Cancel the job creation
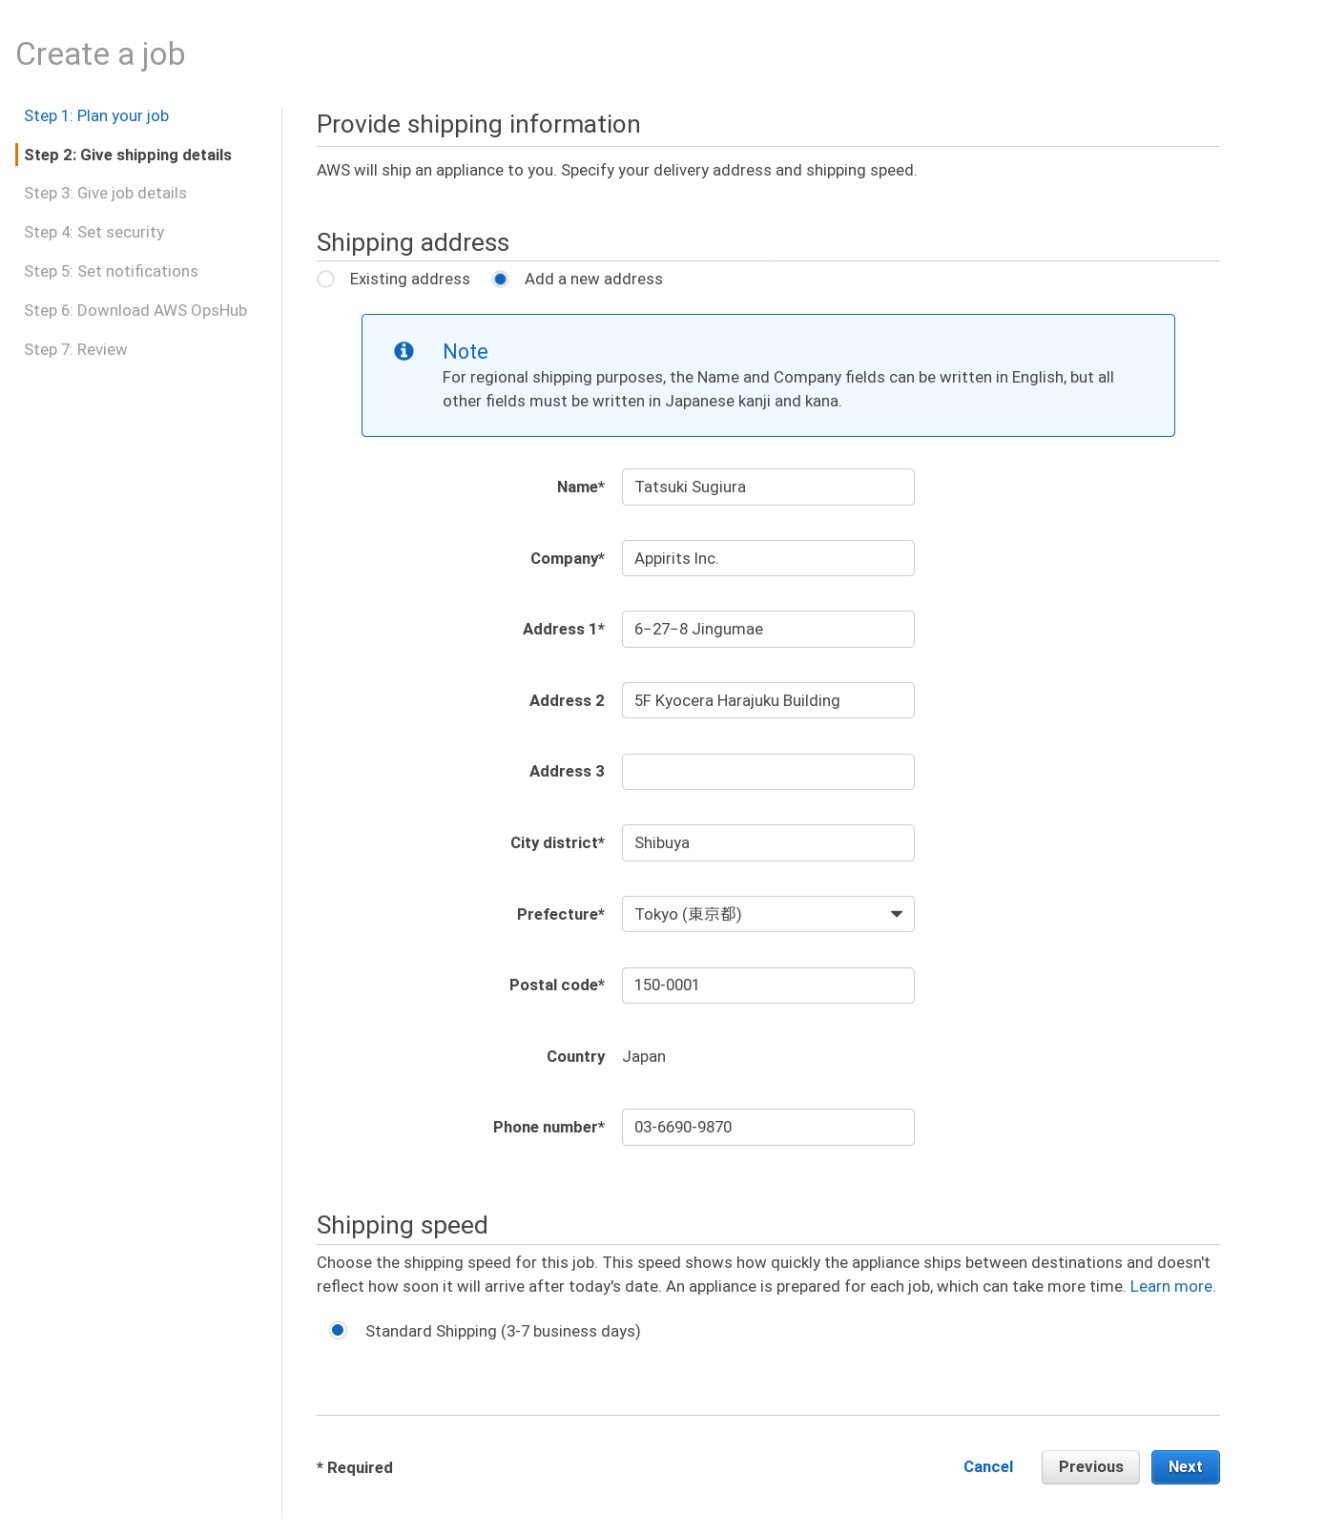Viewport: 1325px width, 1536px height. [x=988, y=1466]
